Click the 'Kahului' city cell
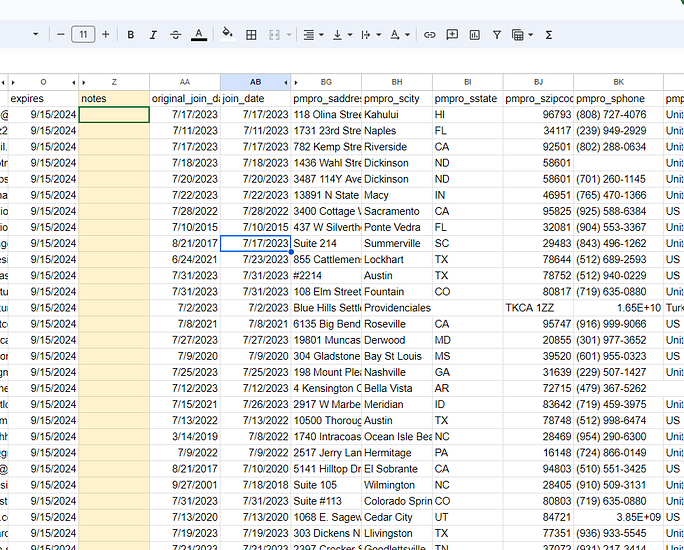Screen dimensions: 684x550 pos(397,115)
